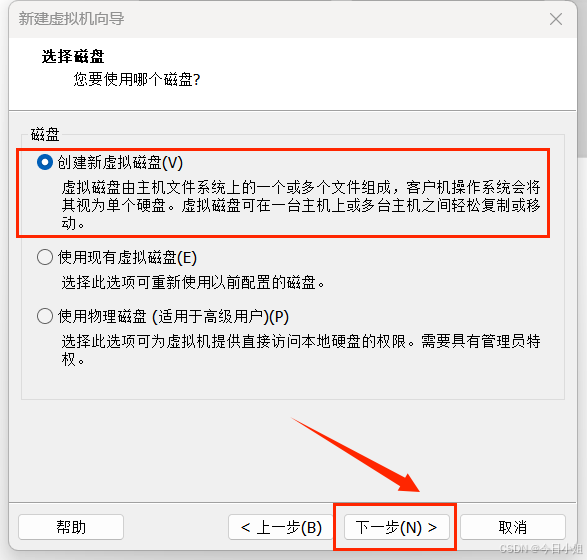Viewport: 587px width, 560px height.
Task: Click the 选择磁盘 heading
Action: pyautogui.click(x=73, y=57)
